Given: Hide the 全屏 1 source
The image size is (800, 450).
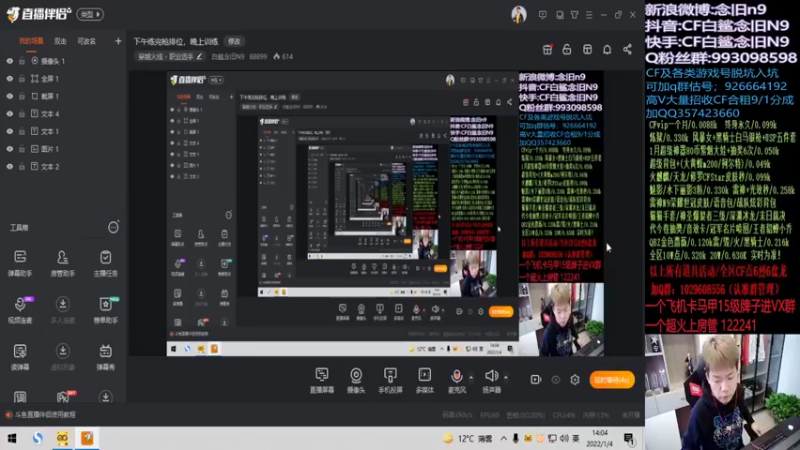Looking at the screenshot, I should 10,79.
